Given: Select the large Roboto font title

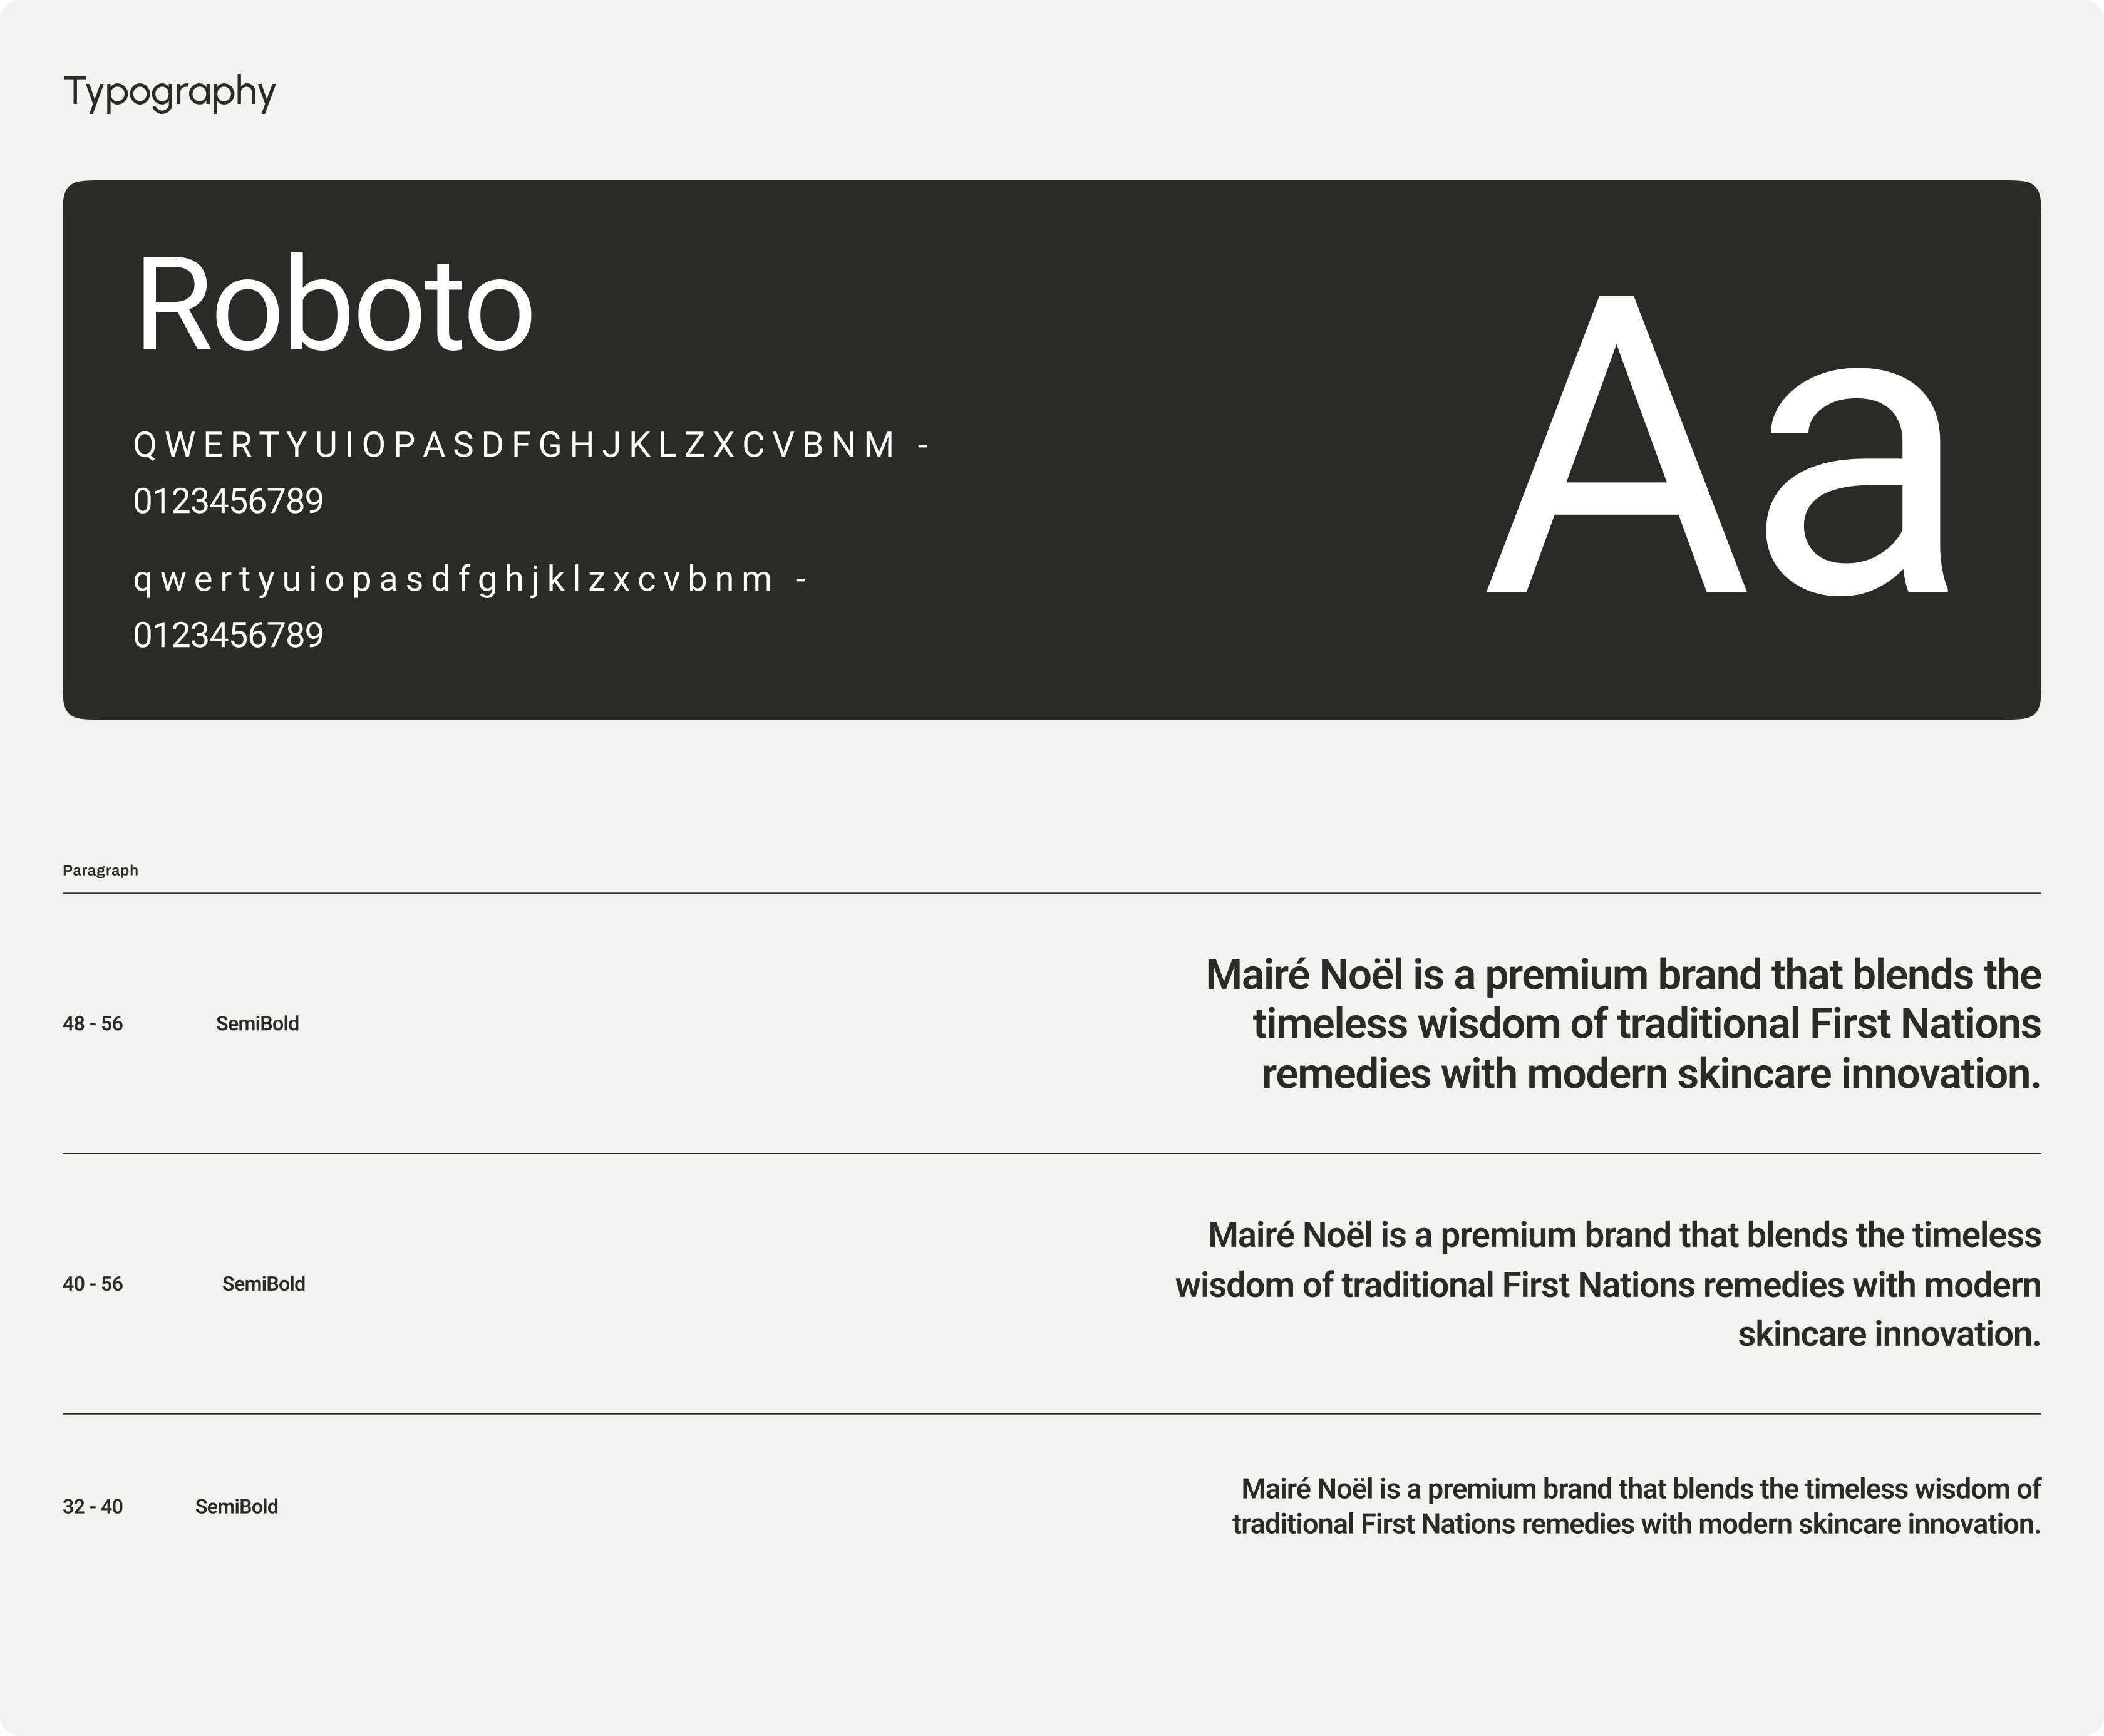Looking at the screenshot, I should (333, 305).
